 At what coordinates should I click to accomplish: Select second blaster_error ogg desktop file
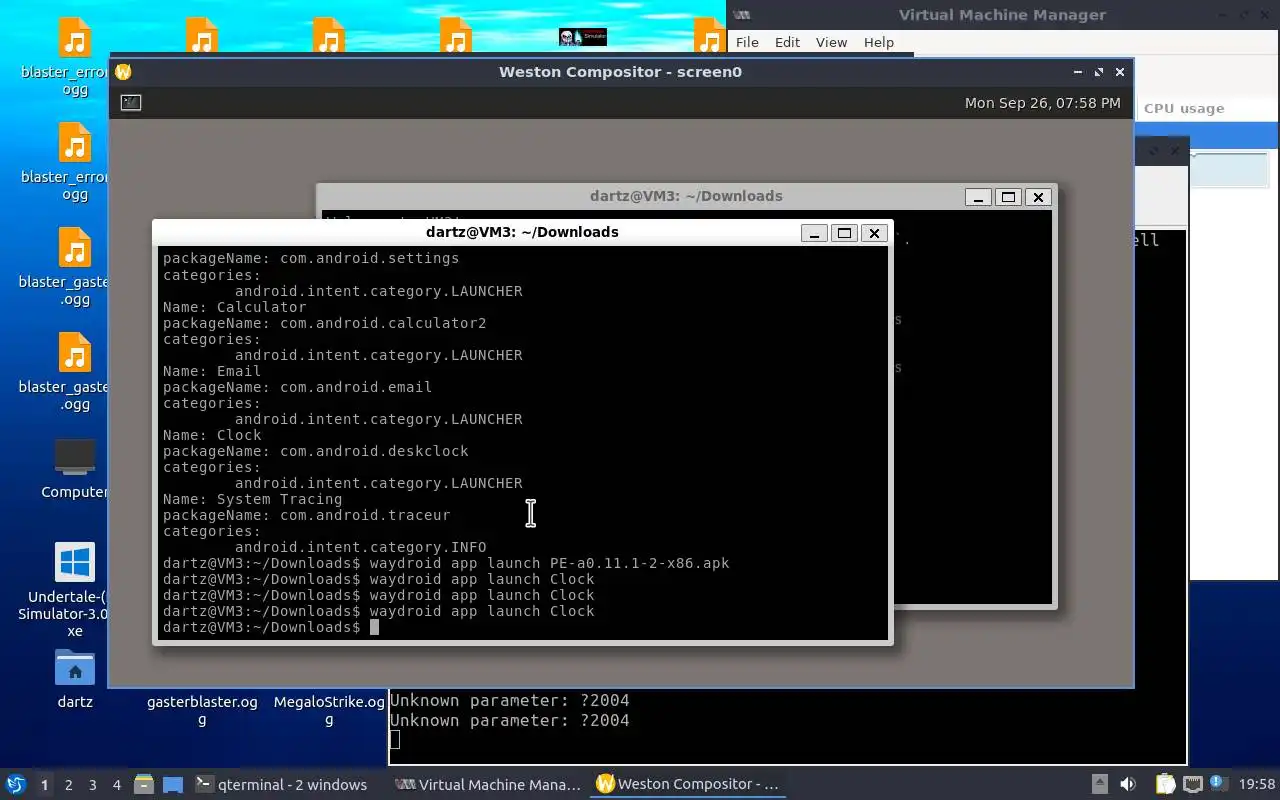coord(75,162)
